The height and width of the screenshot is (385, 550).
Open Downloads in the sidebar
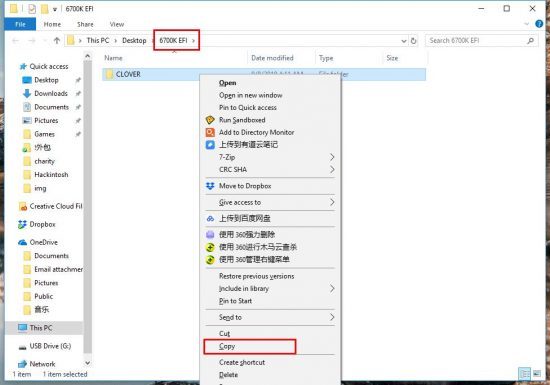pos(51,93)
